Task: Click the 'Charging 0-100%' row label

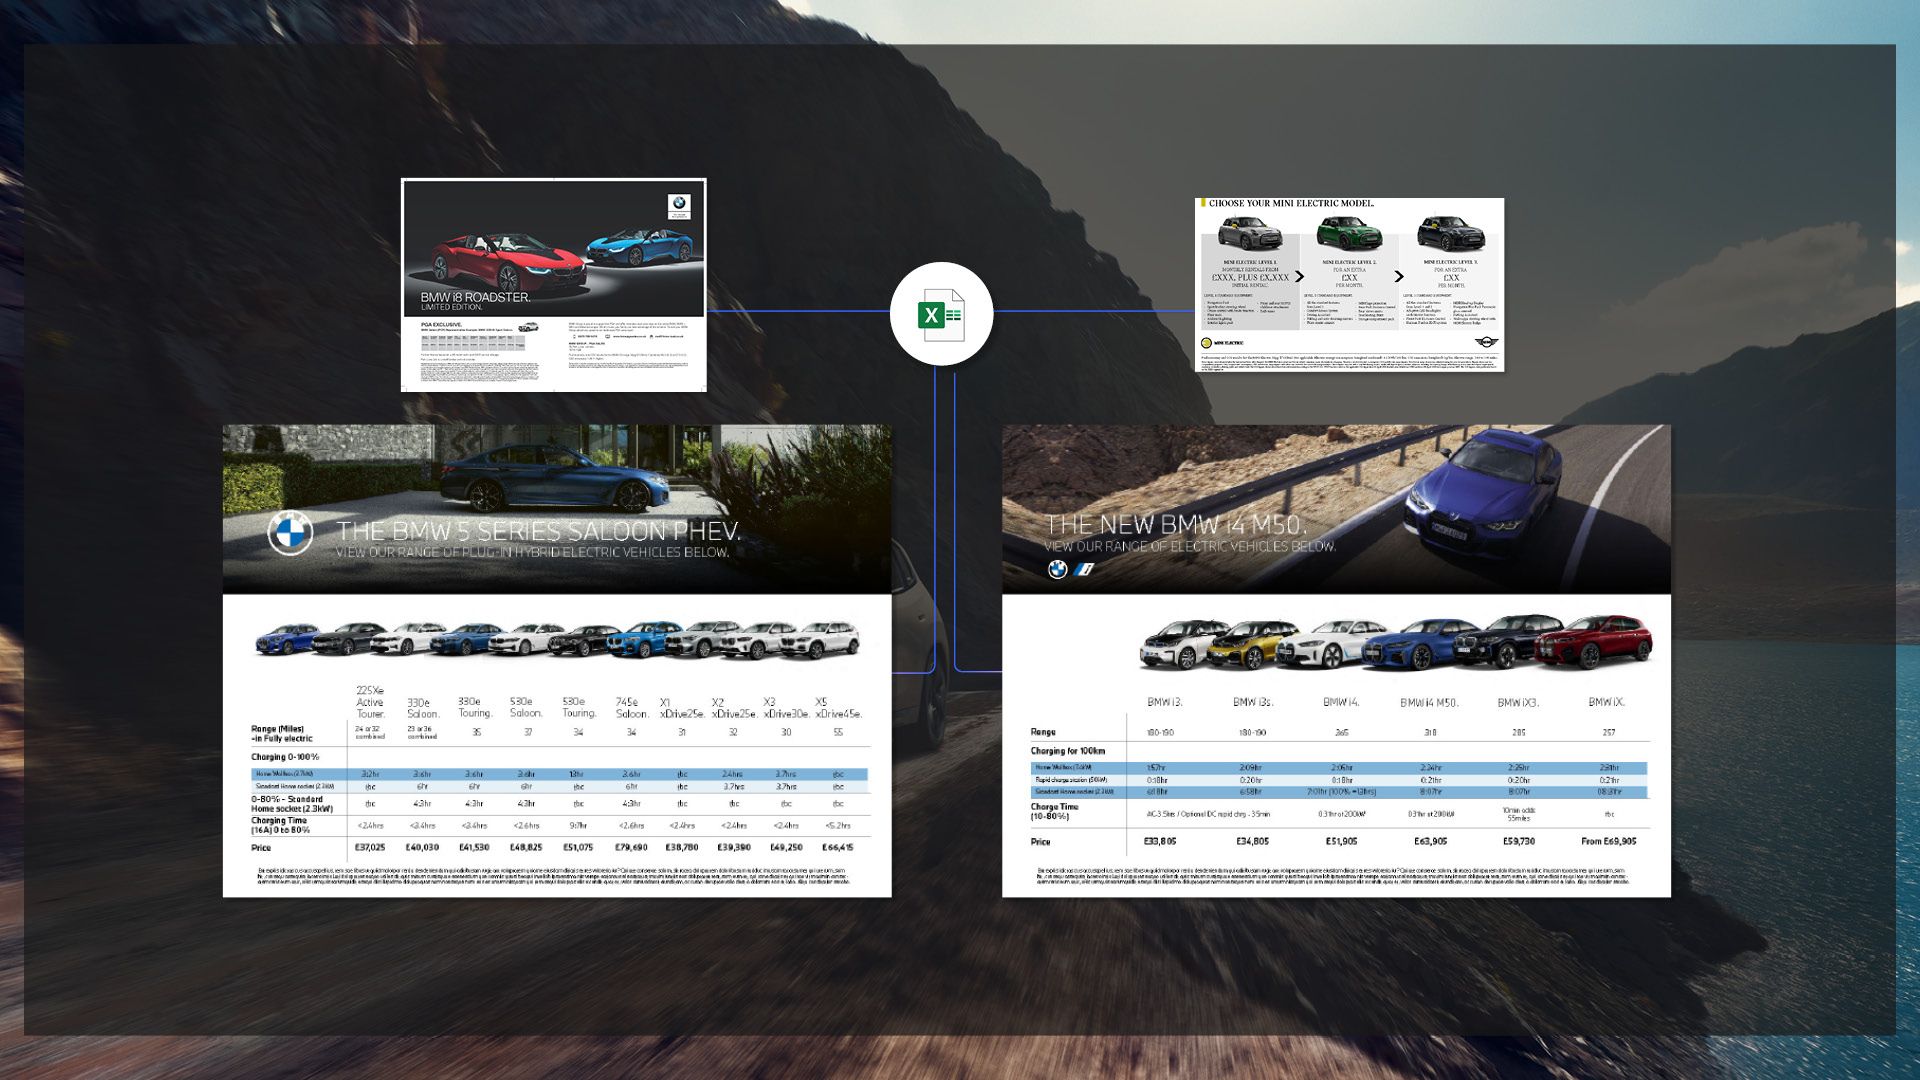Action: (x=285, y=757)
